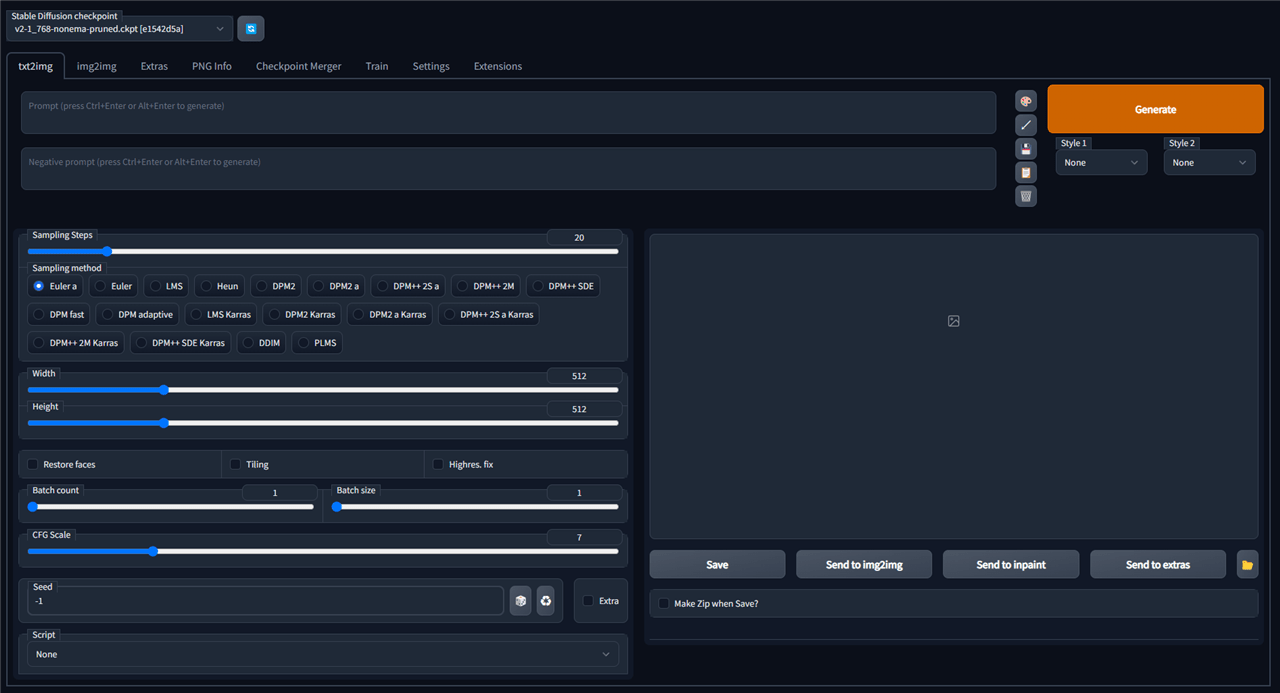Expand the Script dropdown

[323, 654]
